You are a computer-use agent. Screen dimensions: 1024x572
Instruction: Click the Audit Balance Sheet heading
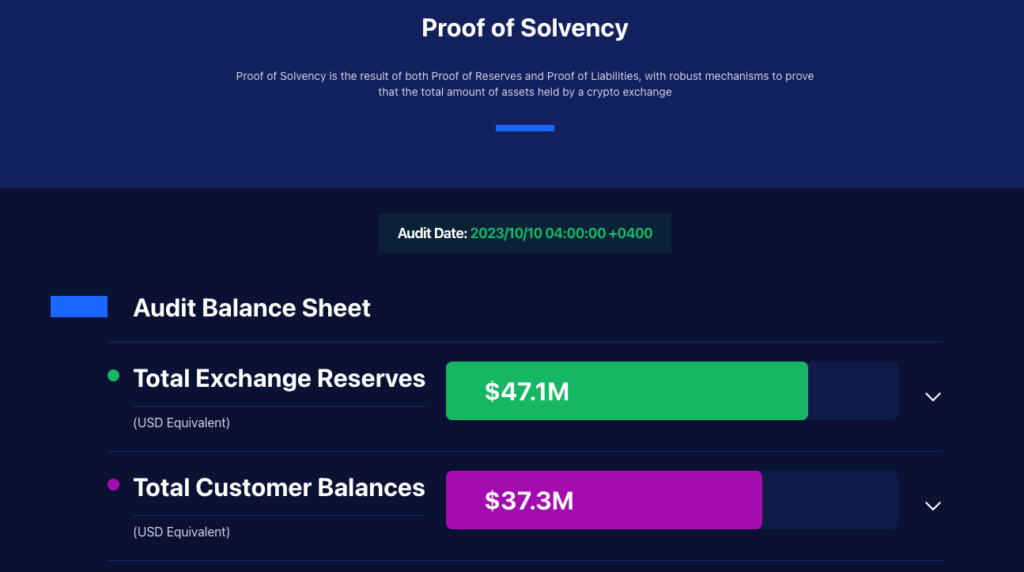[x=252, y=308]
